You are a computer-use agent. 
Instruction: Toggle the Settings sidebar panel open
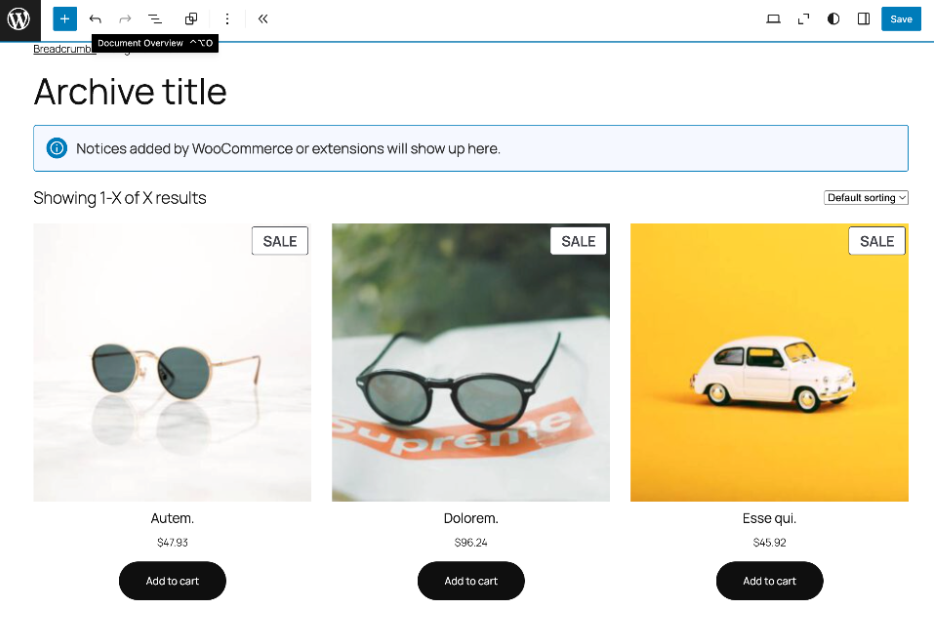pyautogui.click(x=863, y=18)
